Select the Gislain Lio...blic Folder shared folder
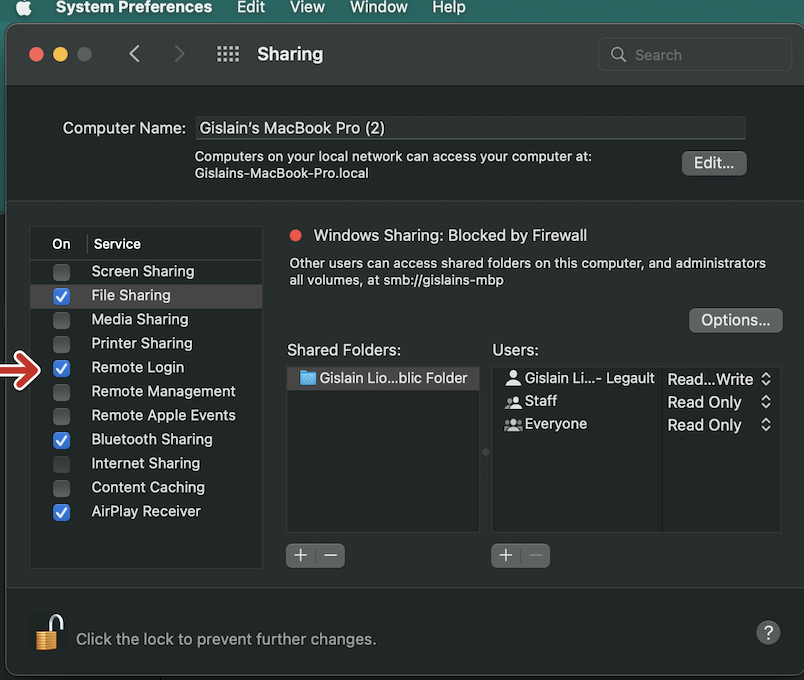The height and width of the screenshot is (680, 804). (x=383, y=378)
